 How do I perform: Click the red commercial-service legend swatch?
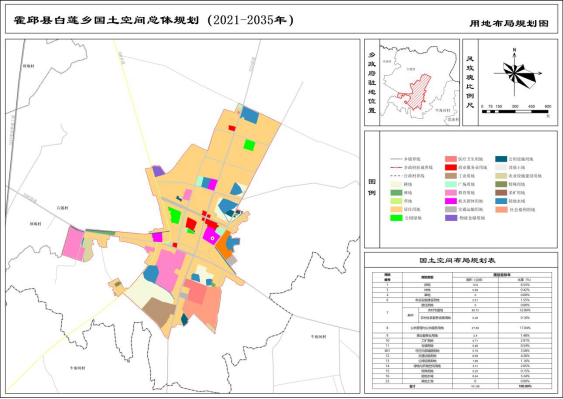coord(451,167)
